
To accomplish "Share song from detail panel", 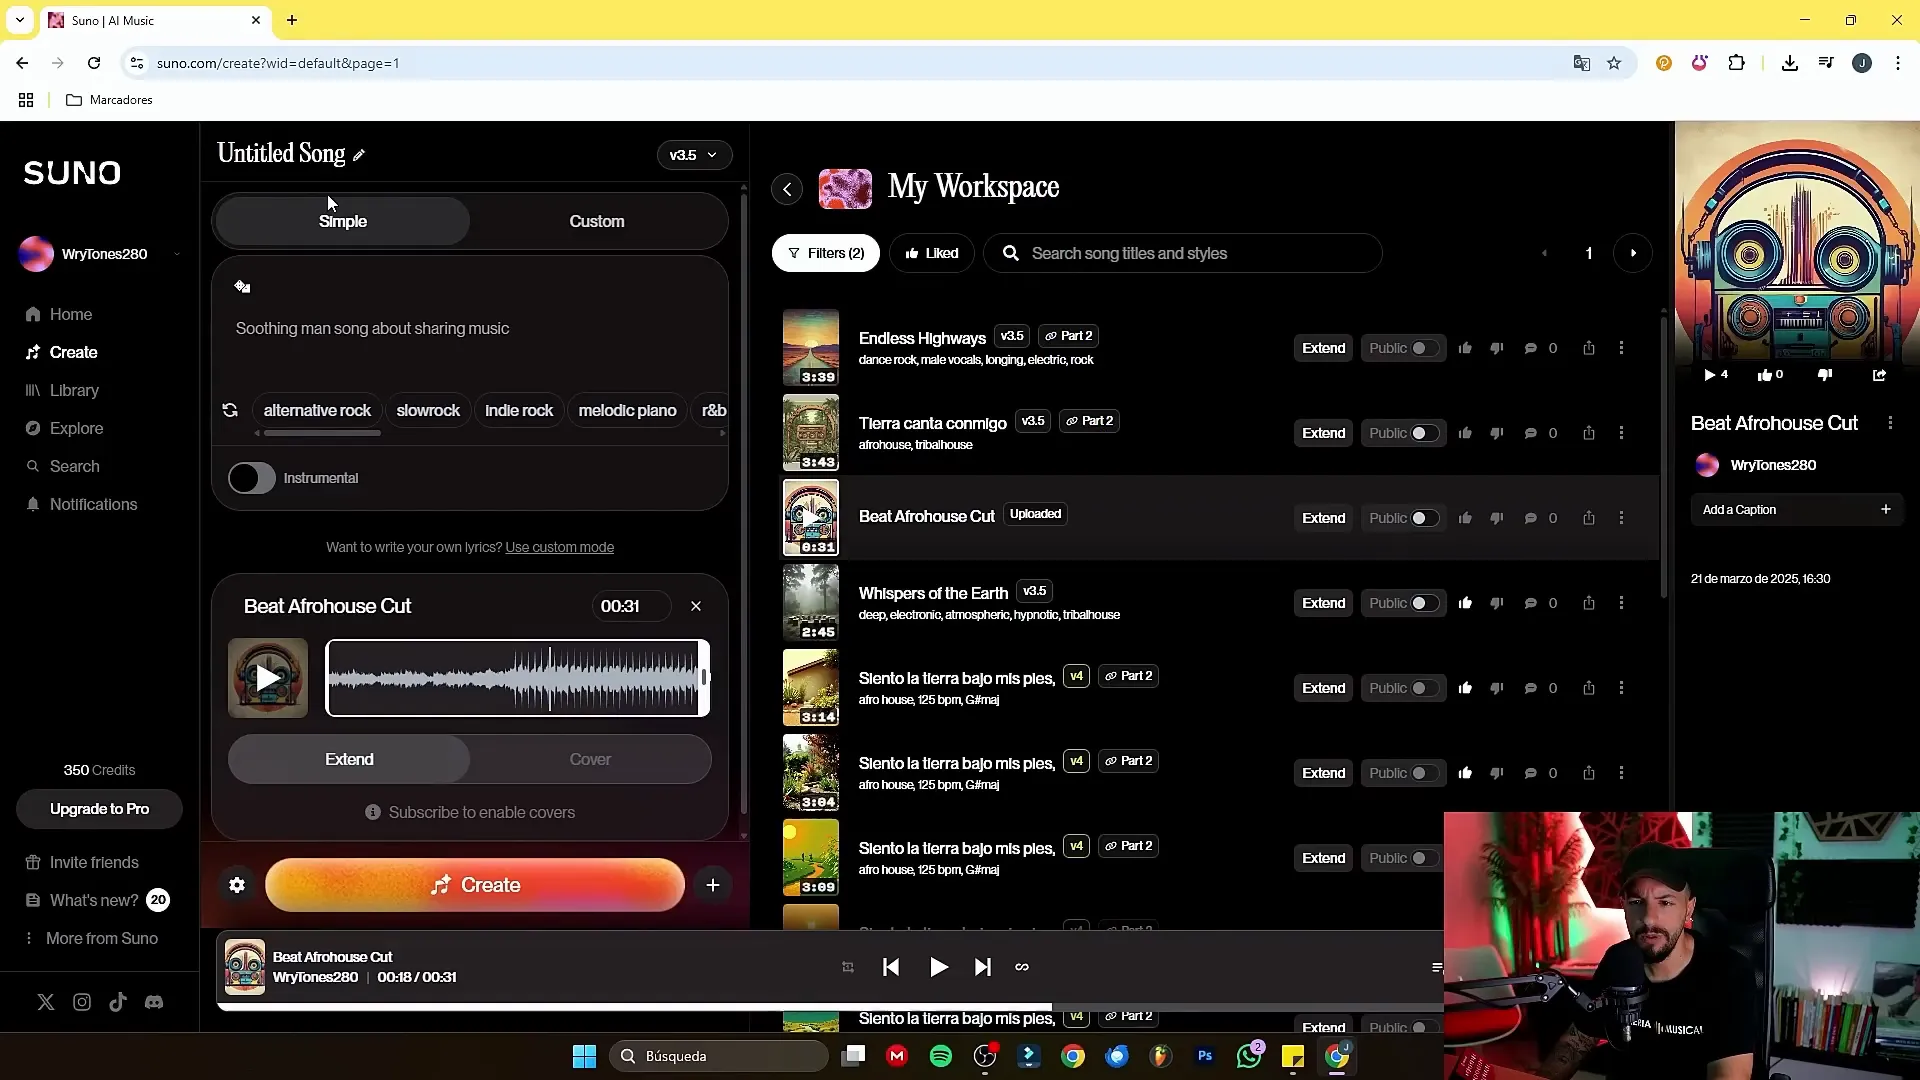I will [x=1879, y=375].
